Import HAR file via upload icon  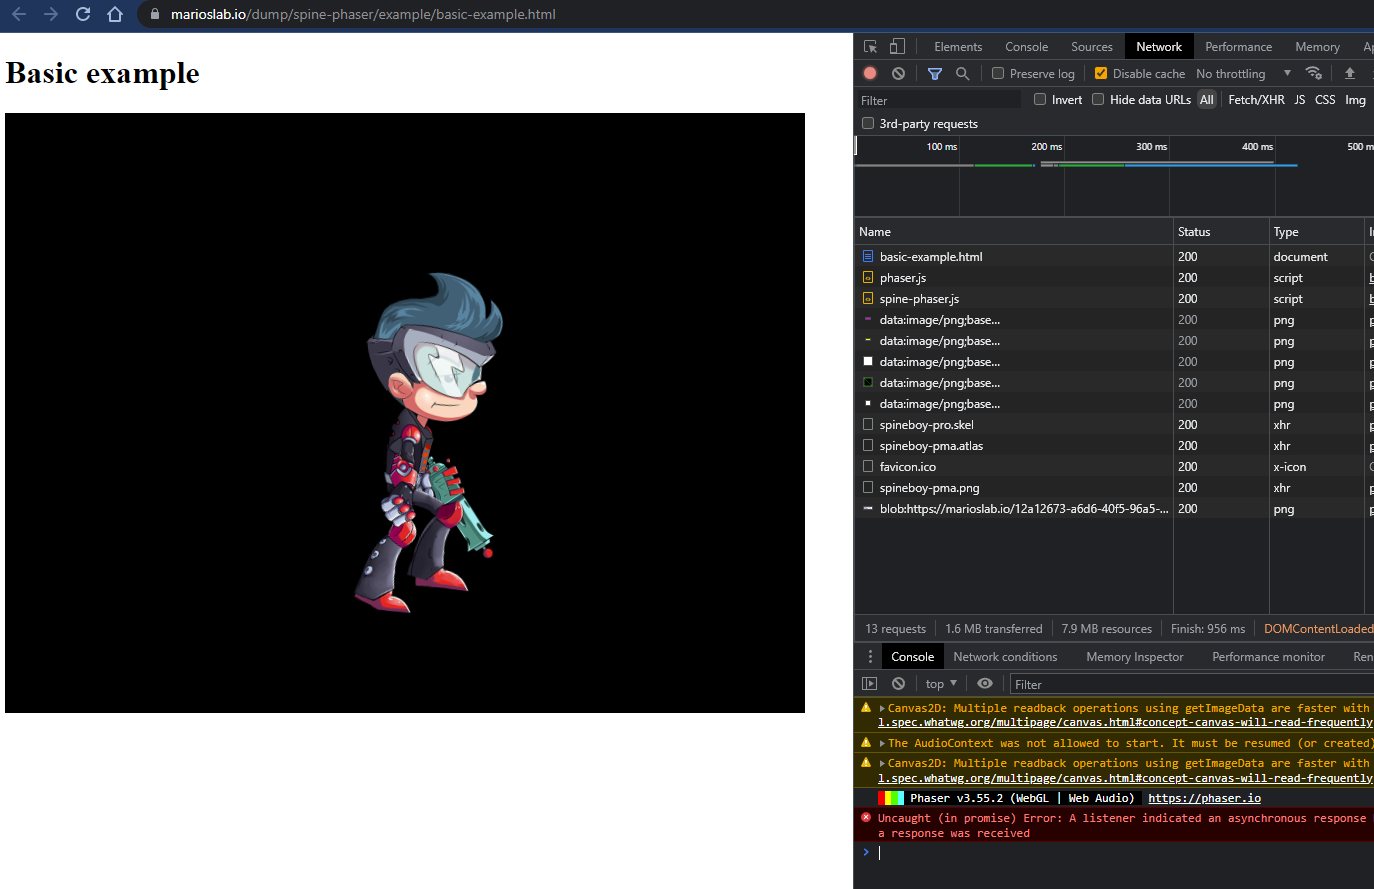pyautogui.click(x=1349, y=73)
